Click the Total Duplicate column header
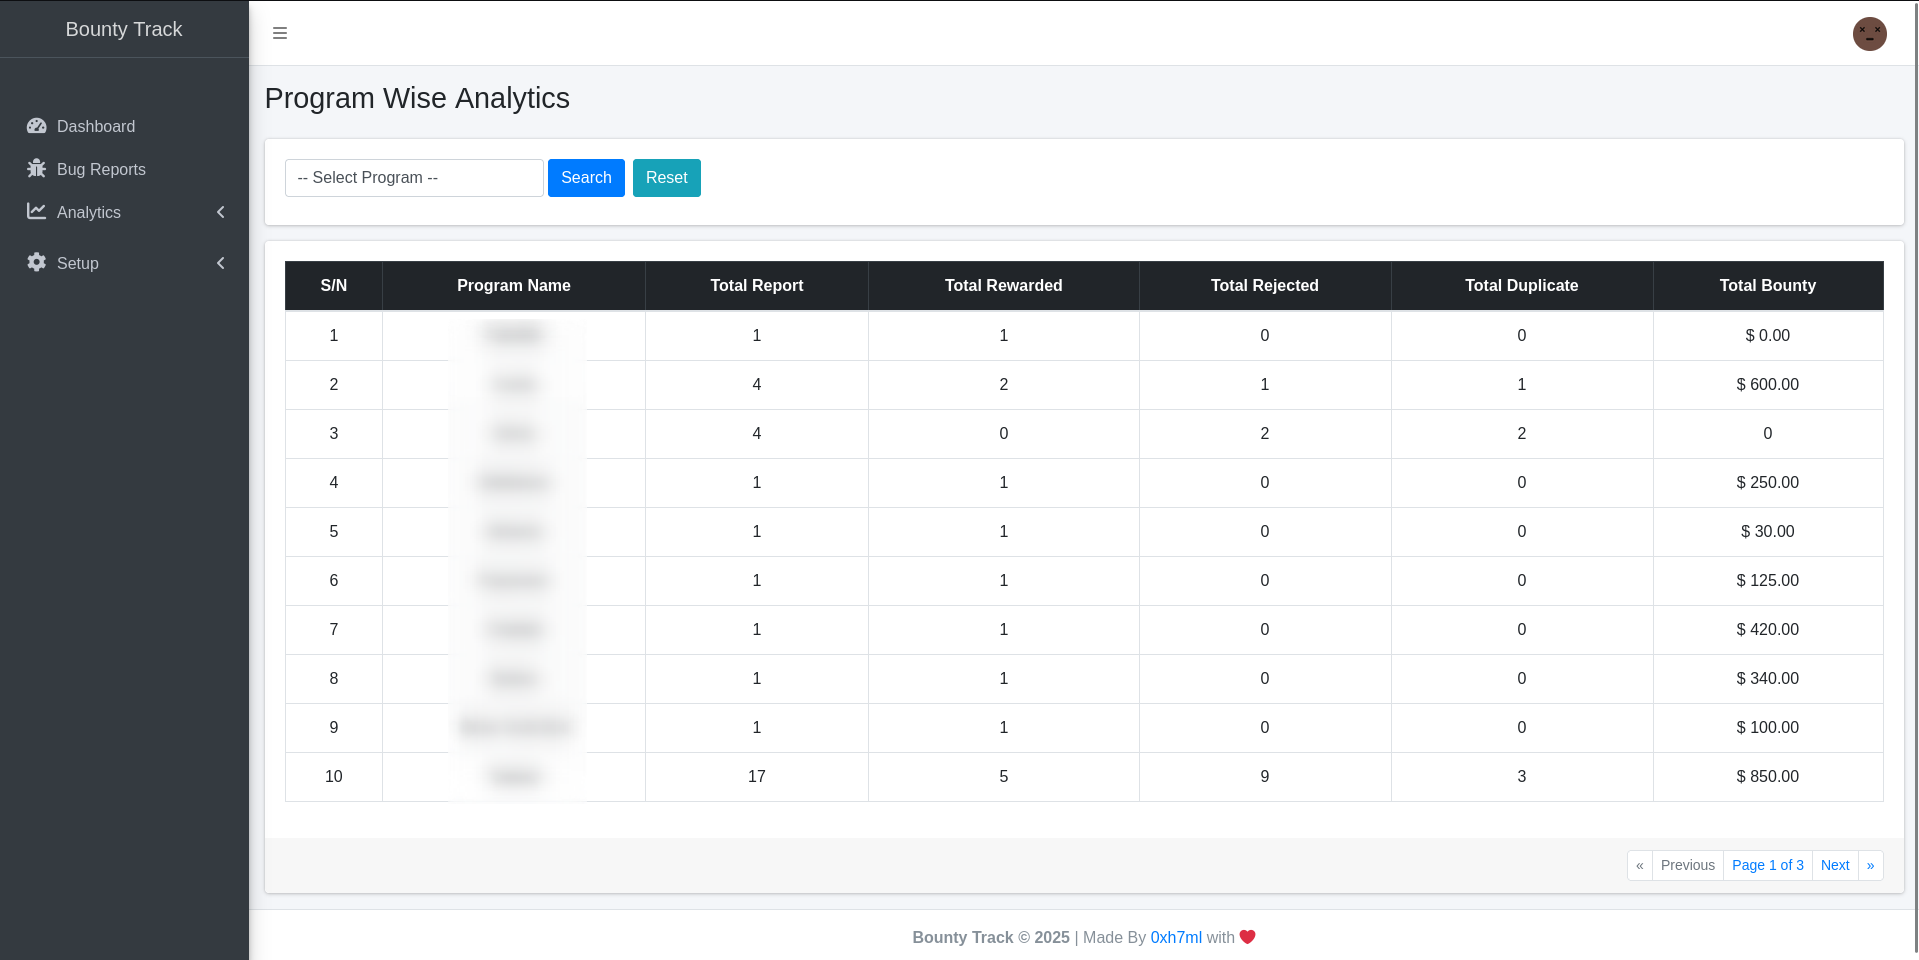Screen dimensions: 1919x960 tap(1522, 286)
